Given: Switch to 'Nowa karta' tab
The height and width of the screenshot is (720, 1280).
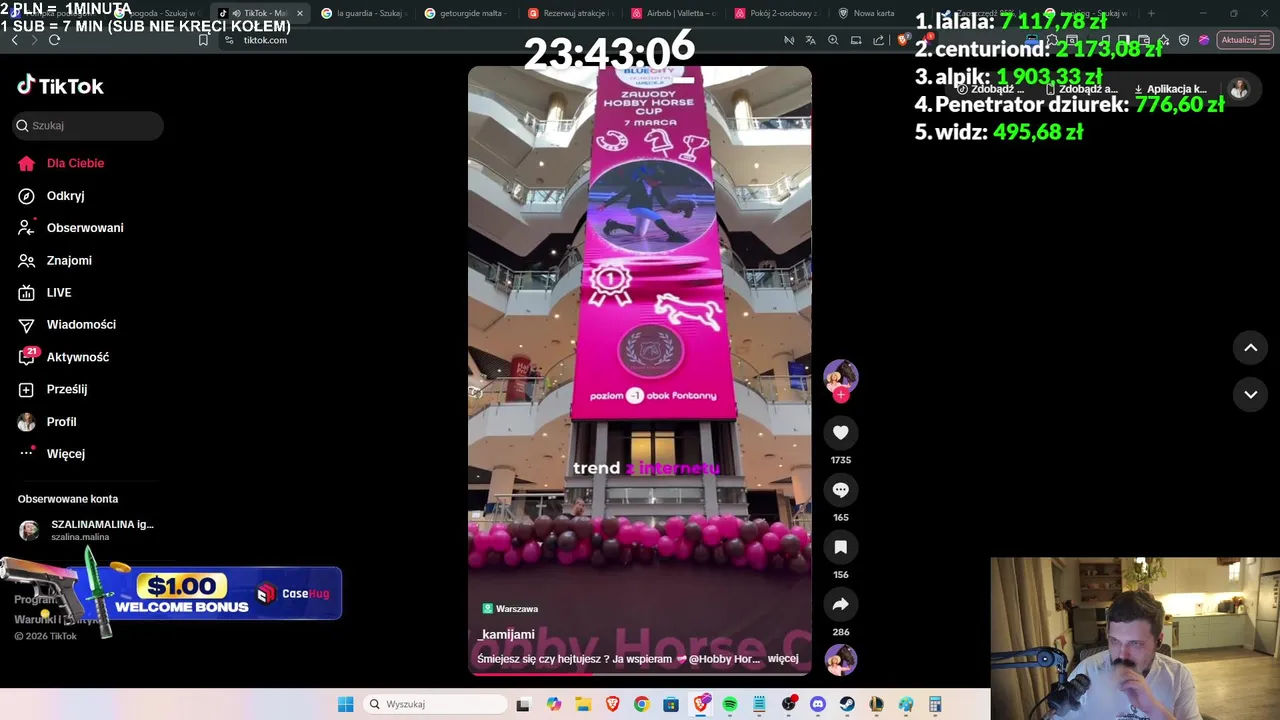Looking at the screenshot, I should click(878, 13).
